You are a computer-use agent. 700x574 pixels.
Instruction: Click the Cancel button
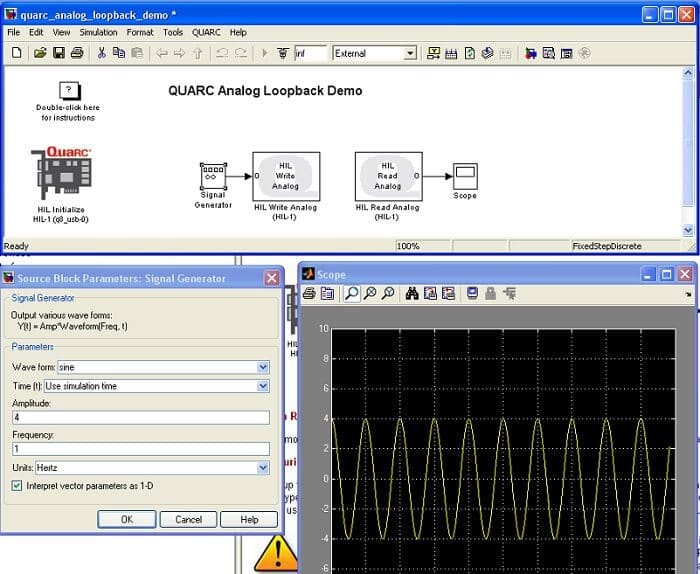click(x=188, y=519)
